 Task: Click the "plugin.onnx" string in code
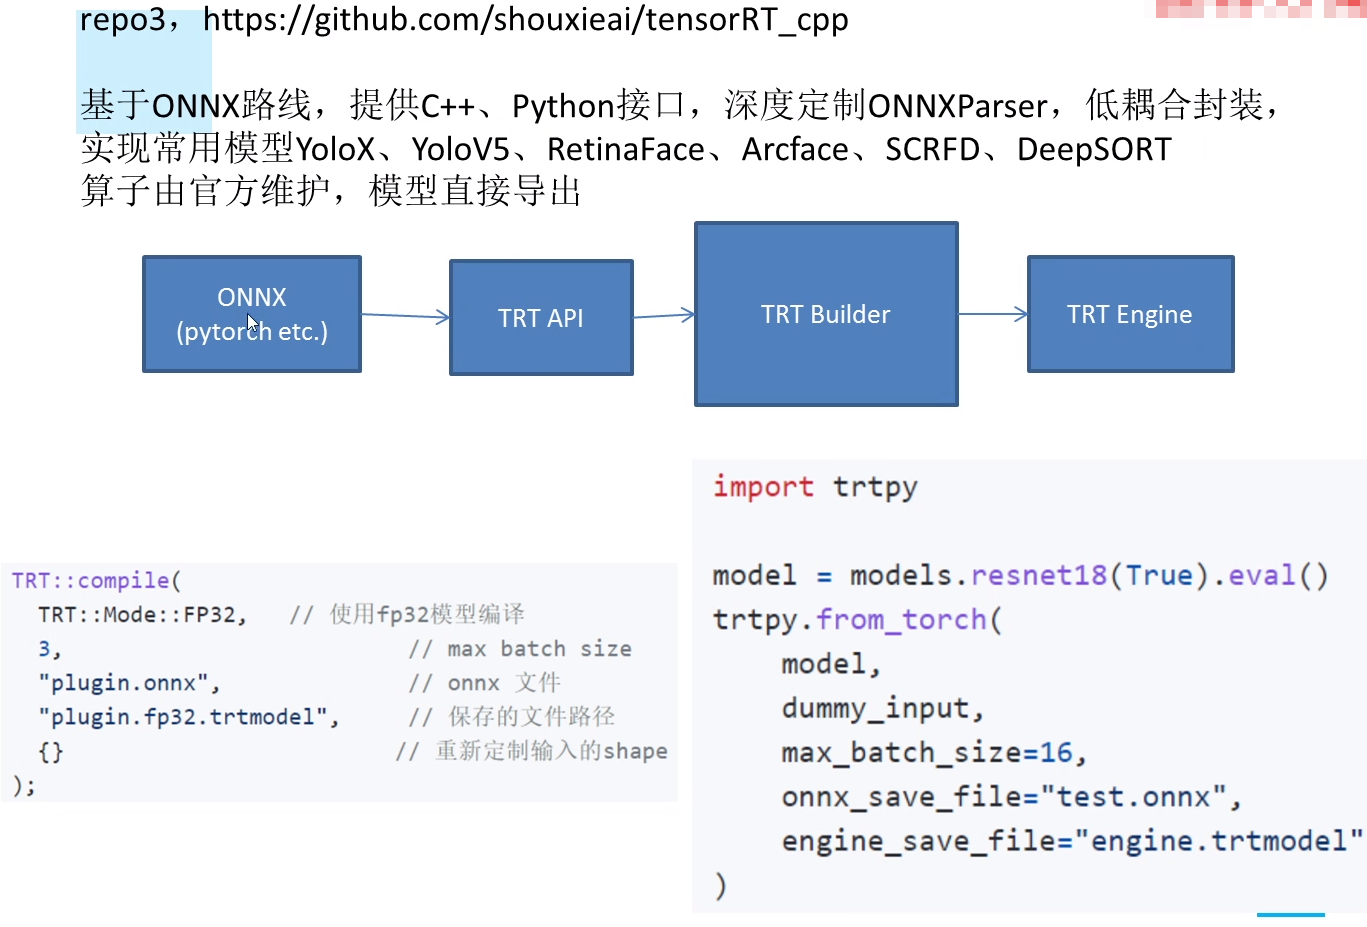click(x=124, y=683)
